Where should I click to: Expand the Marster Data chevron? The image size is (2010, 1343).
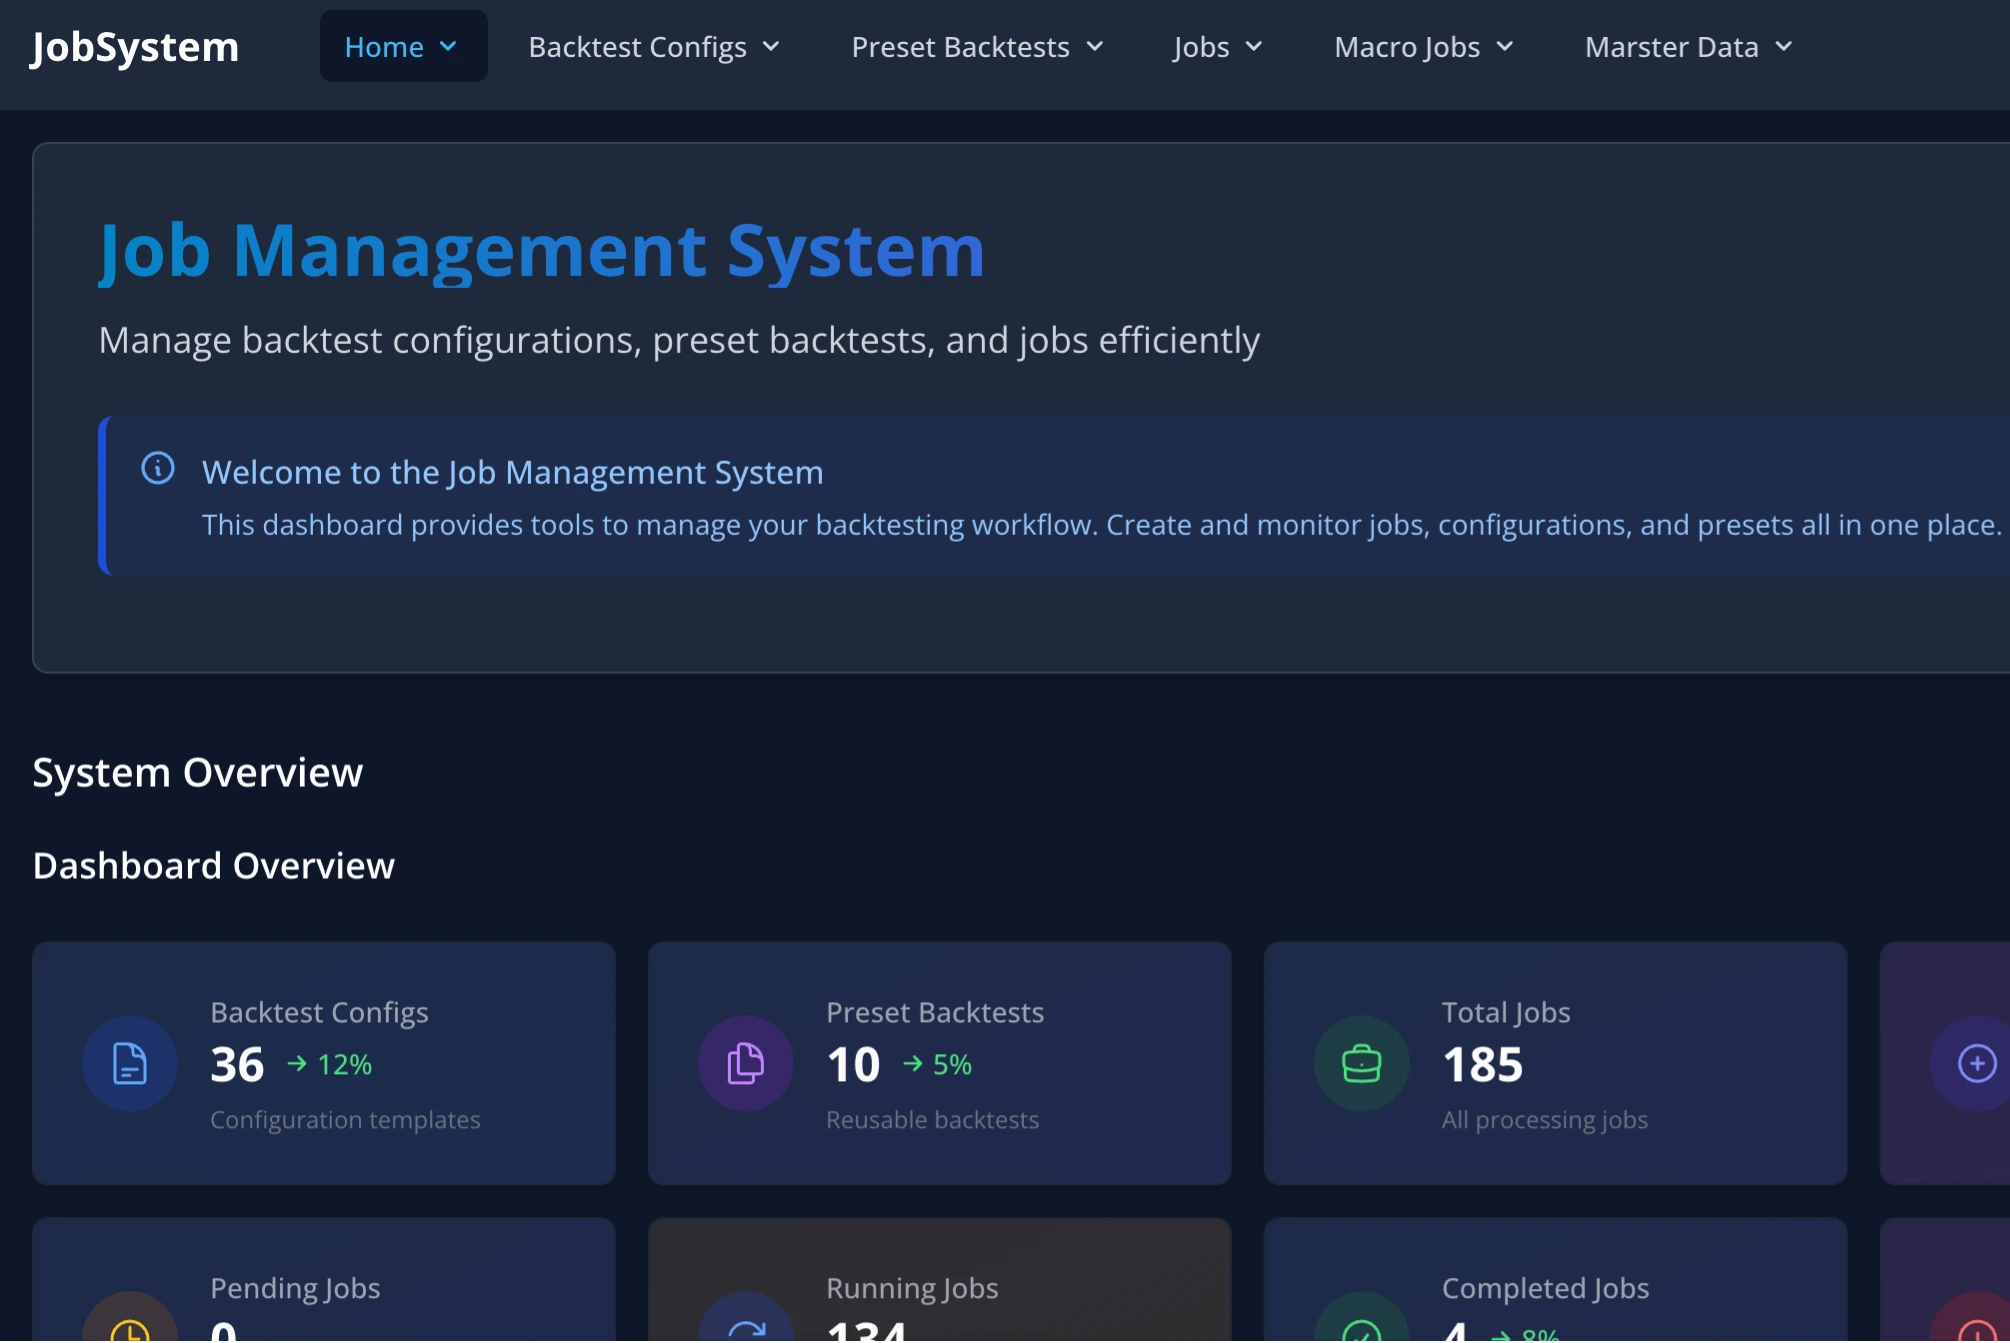1784,47
